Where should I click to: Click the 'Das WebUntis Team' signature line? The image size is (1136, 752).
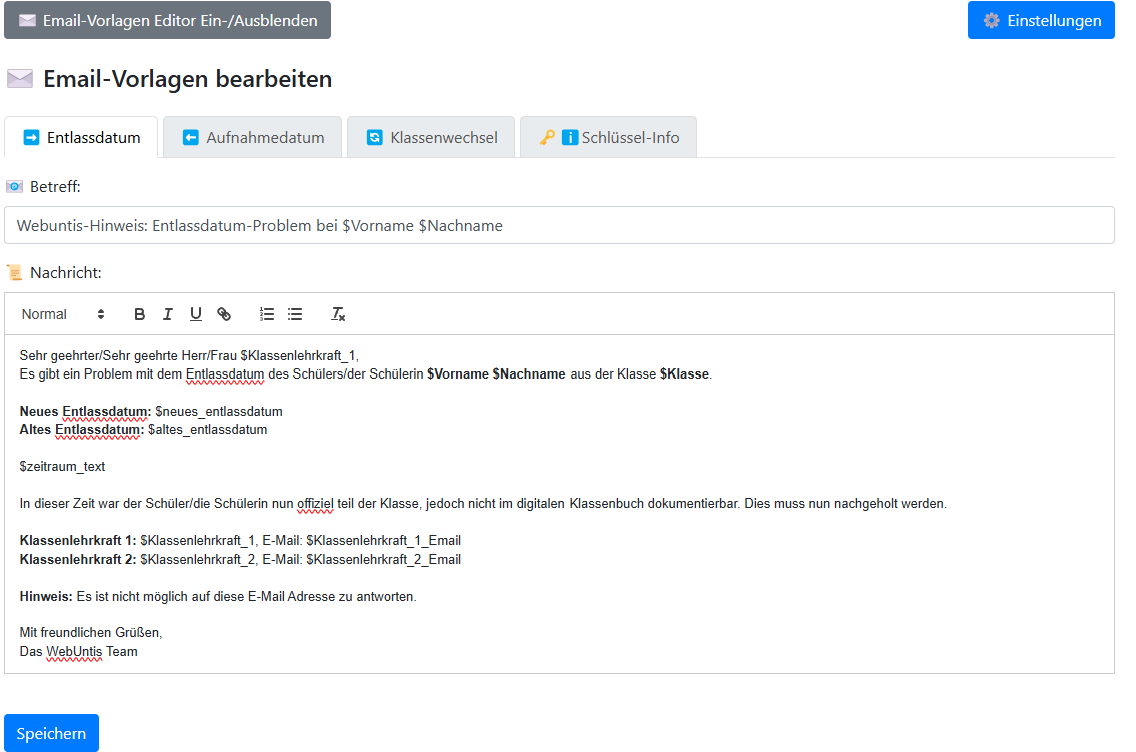[x=78, y=651]
